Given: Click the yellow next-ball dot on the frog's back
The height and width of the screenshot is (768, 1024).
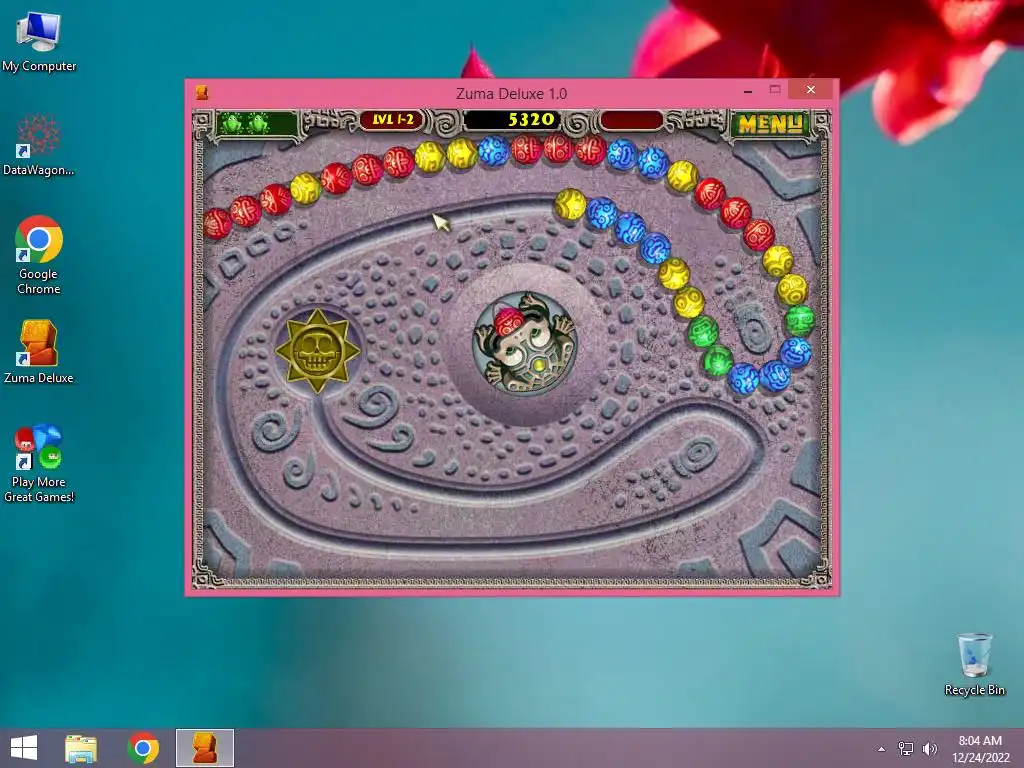Looking at the screenshot, I should pos(539,366).
